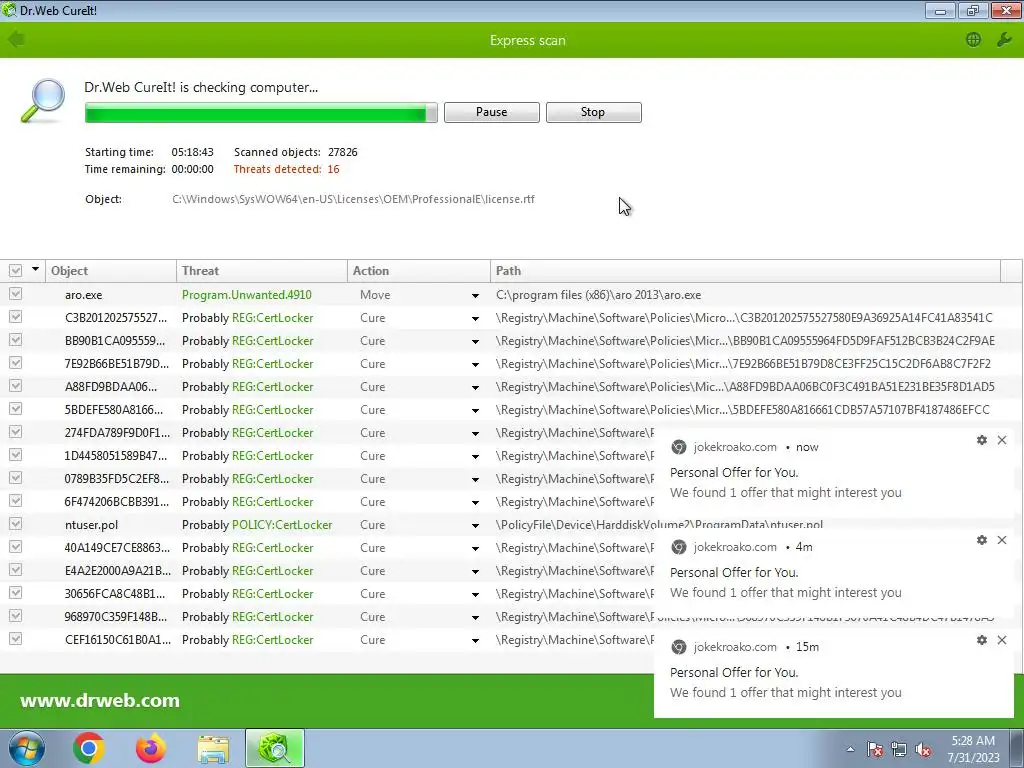Click the Chrome icon in the '4m' notification
Image resolution: width=1024 pixels, height=768 pixels.
(x=679, y=547)
